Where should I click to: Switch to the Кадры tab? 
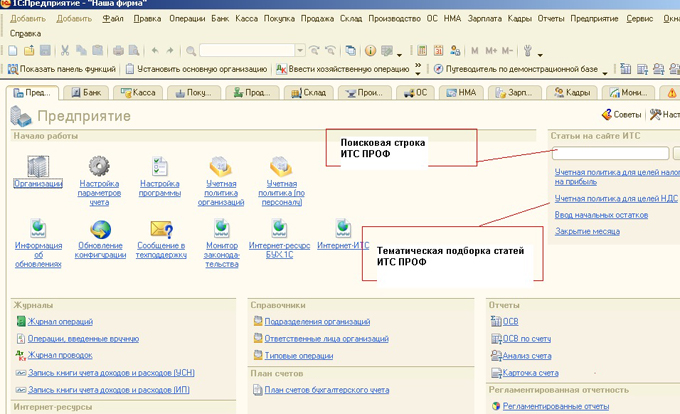(572, 92)
